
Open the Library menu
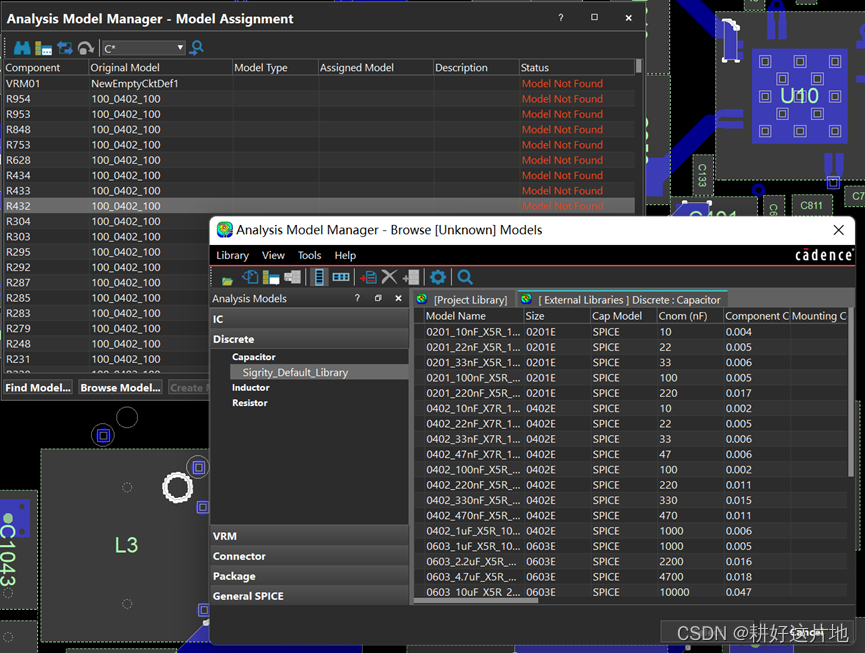(x=232, y=255)
